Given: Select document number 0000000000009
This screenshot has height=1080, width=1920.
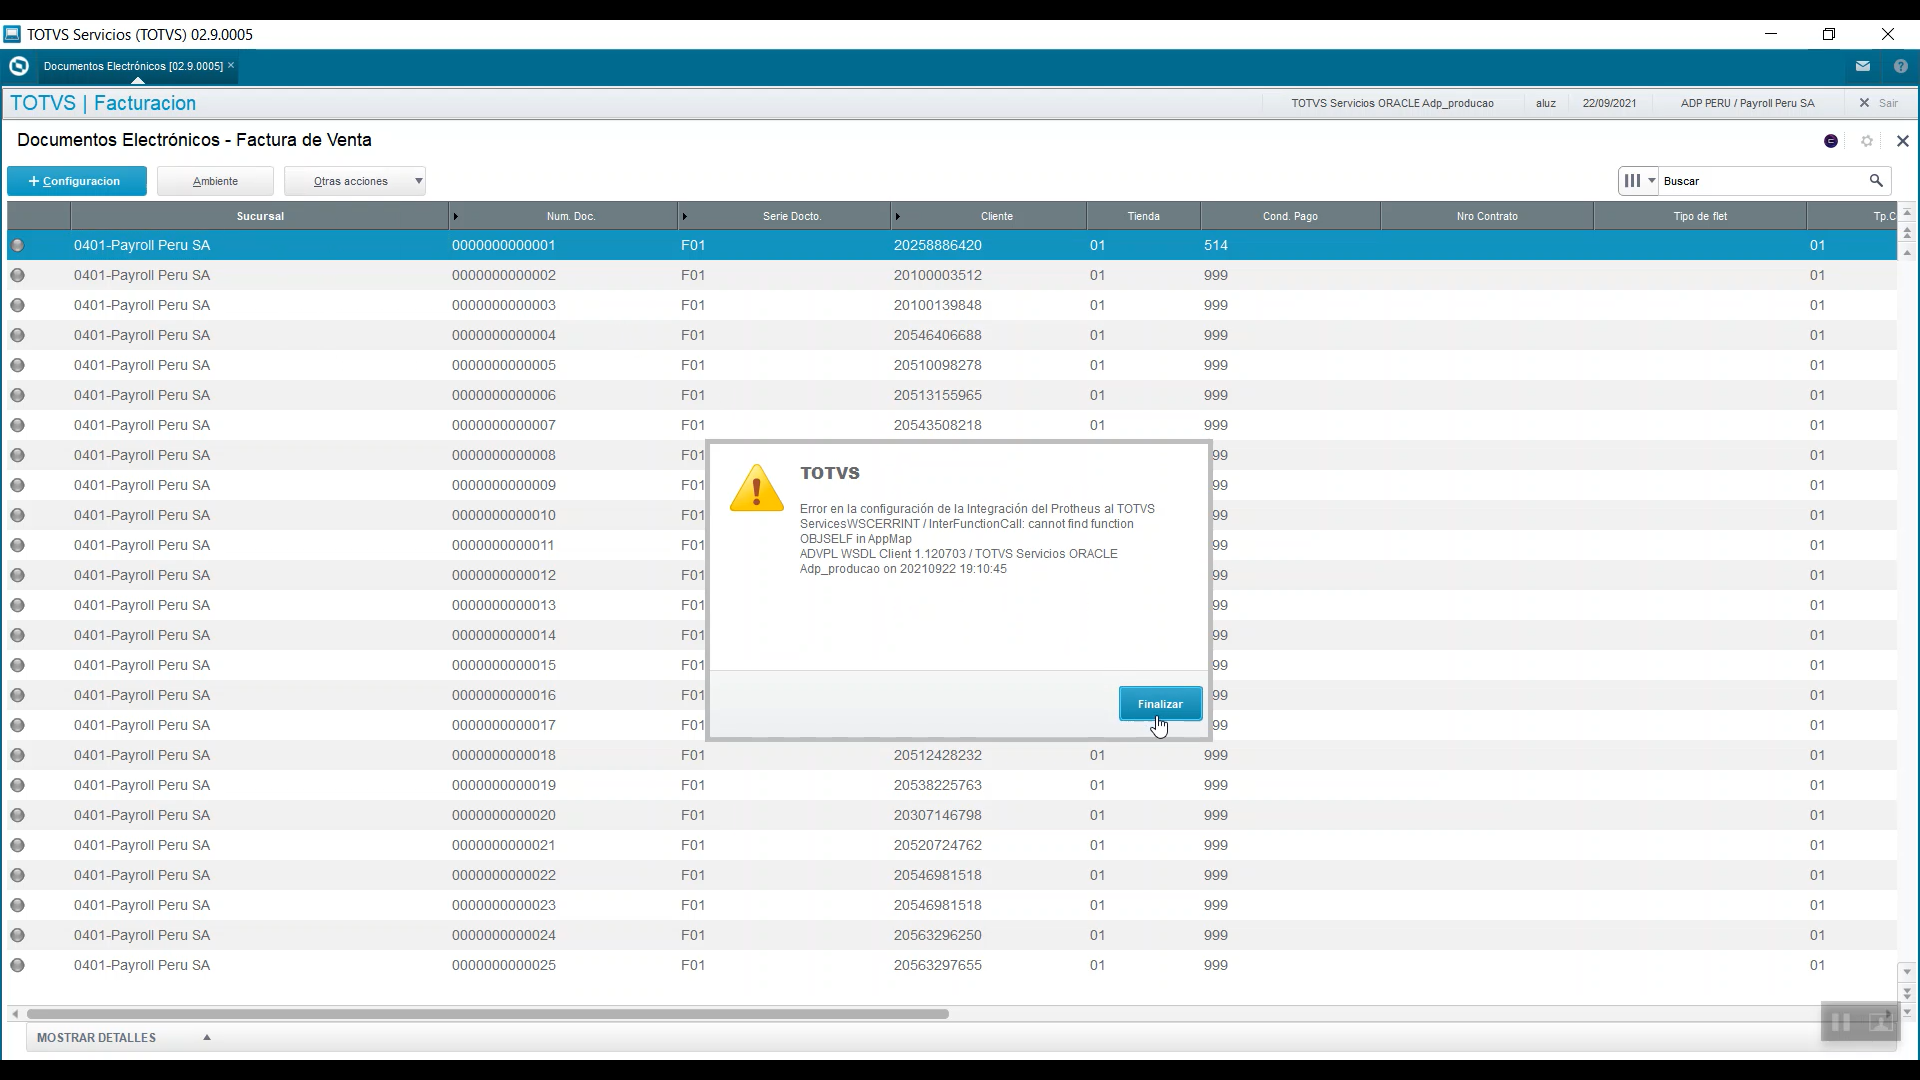Looking at the screenshot, I should pyautogui.click(x=503, y=485).
